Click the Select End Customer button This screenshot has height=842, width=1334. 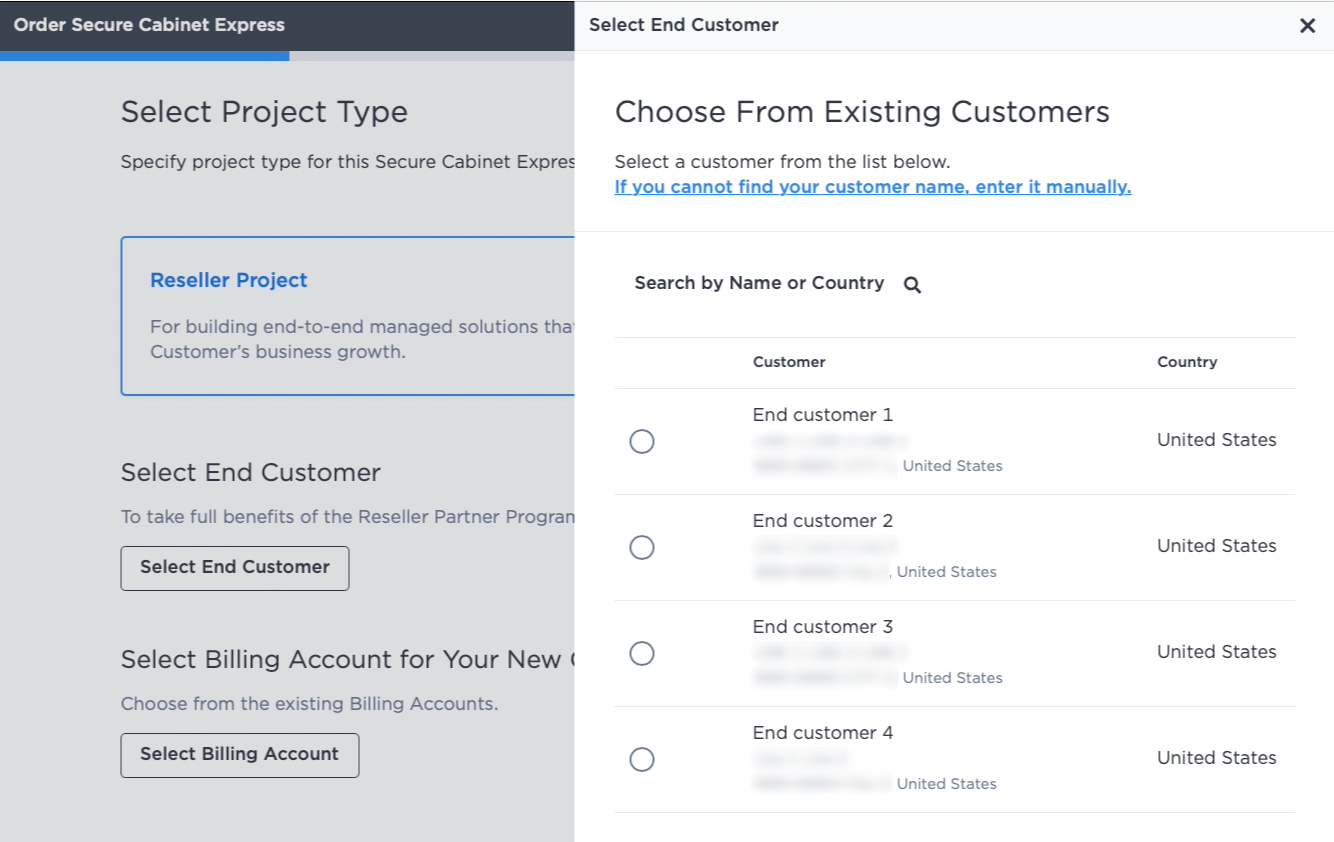click(x=235, y=568)
